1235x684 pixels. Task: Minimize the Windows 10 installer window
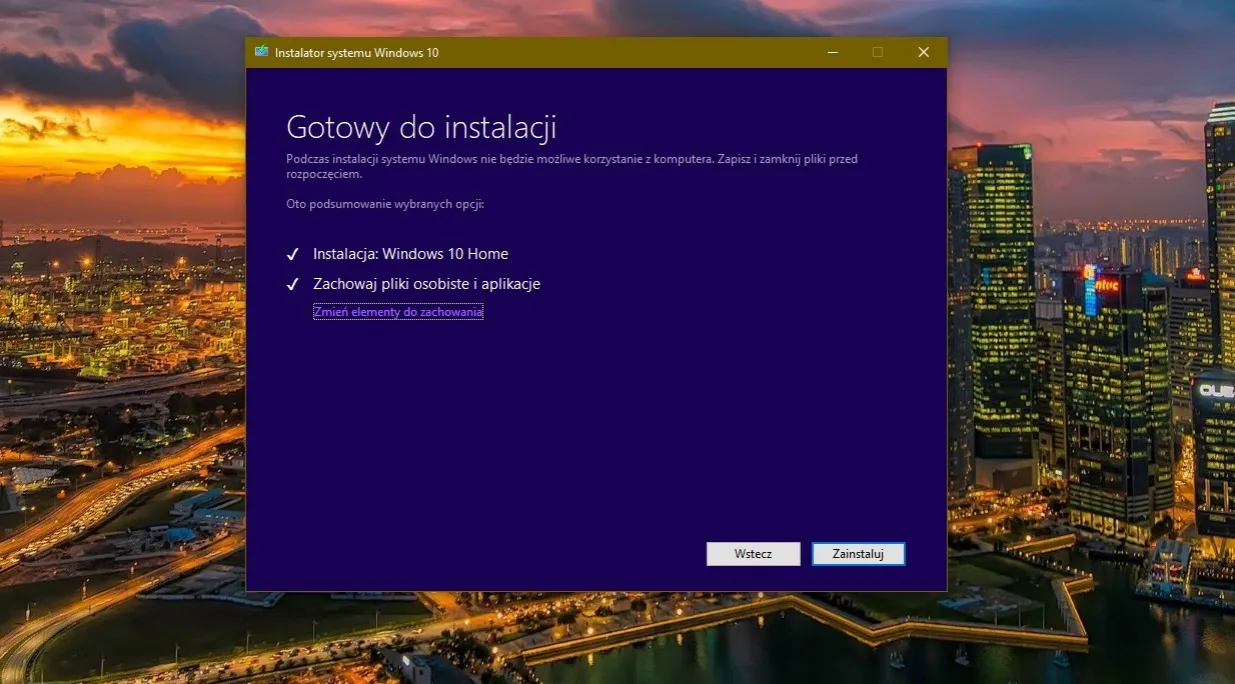click(x=832, y=52)
